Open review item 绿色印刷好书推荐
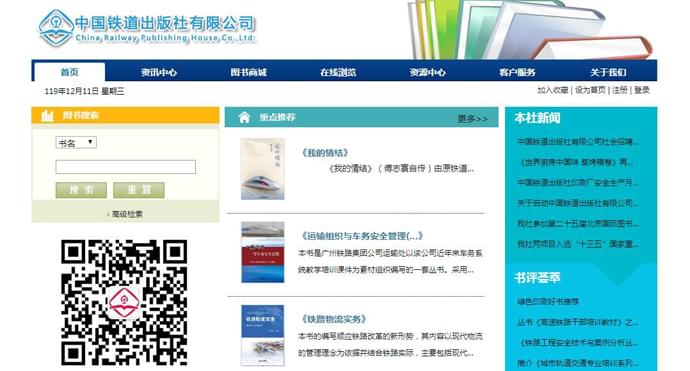The height and width of the screenshot is (371, 690). pyautogui.click(x=548, y=301)
